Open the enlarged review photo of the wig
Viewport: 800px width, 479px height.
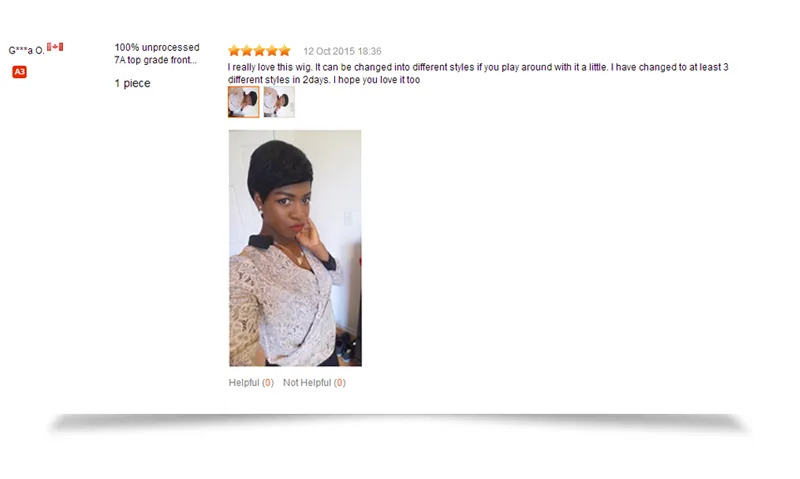[x=295, y=248]
